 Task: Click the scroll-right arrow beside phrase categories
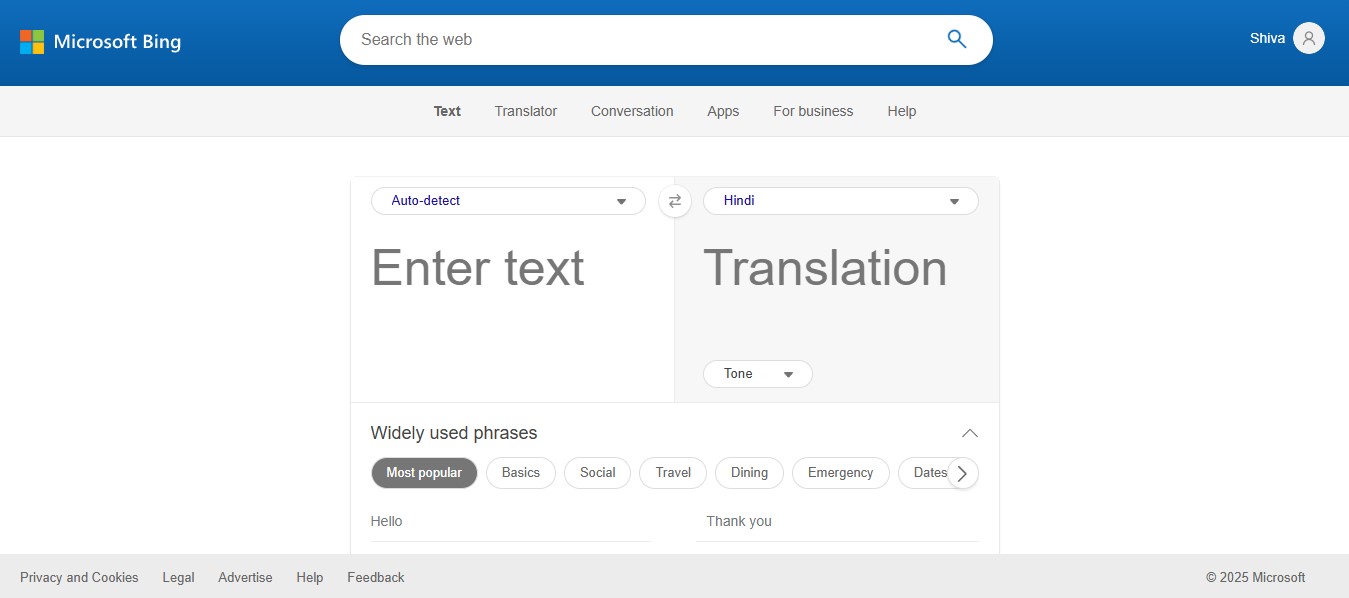961,473
